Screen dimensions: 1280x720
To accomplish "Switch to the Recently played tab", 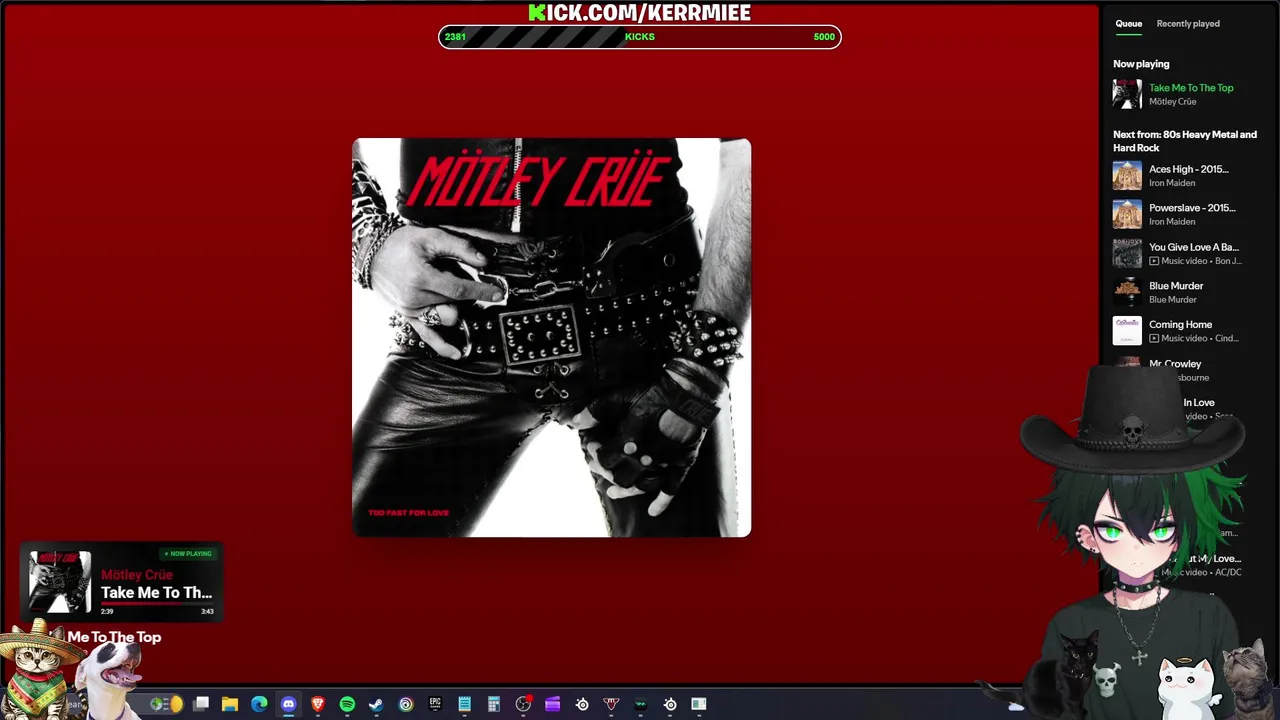I will (1188, 23).
